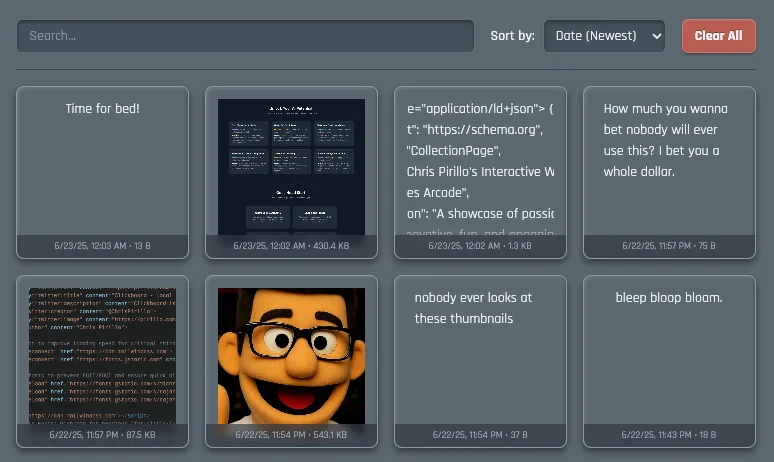Click the 'Sort by:' label
Screen dimensions: 774x462
click(512, 36)
